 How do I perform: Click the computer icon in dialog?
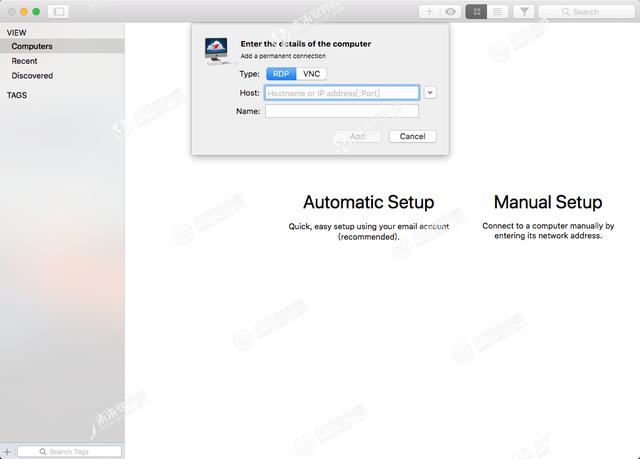tap(217, 50)
